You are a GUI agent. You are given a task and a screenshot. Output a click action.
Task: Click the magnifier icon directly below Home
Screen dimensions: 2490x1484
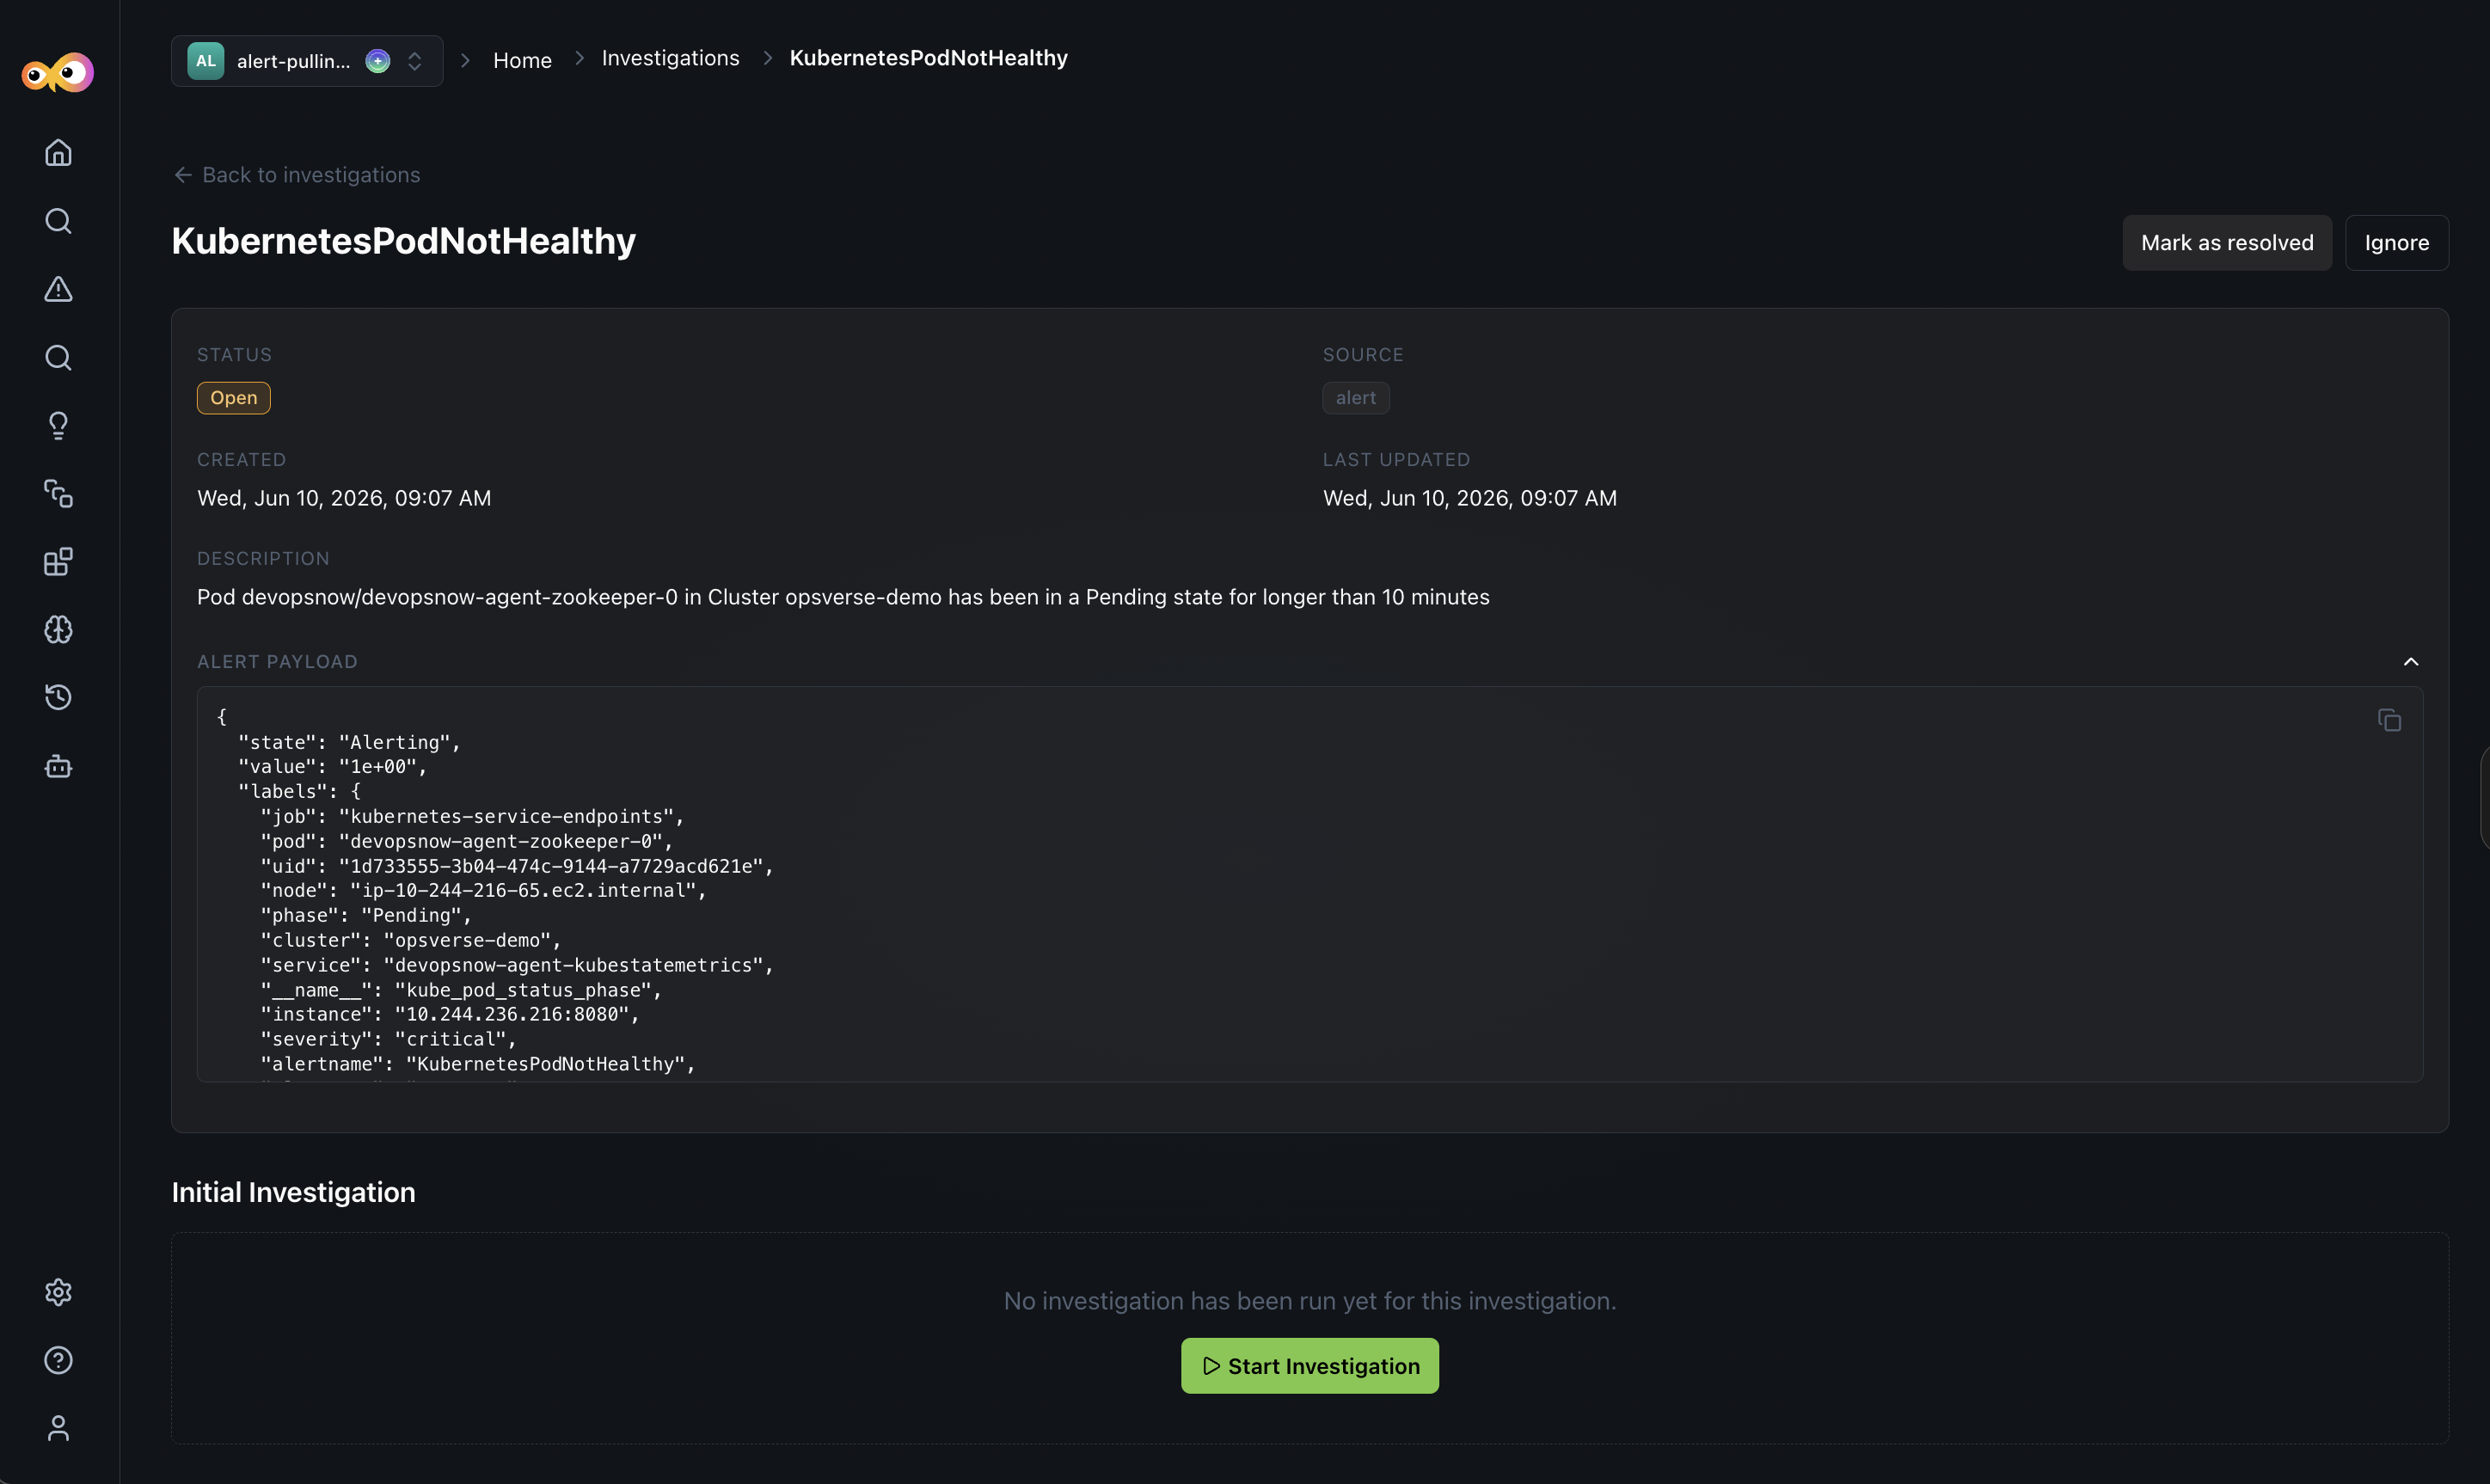point(58,221)
